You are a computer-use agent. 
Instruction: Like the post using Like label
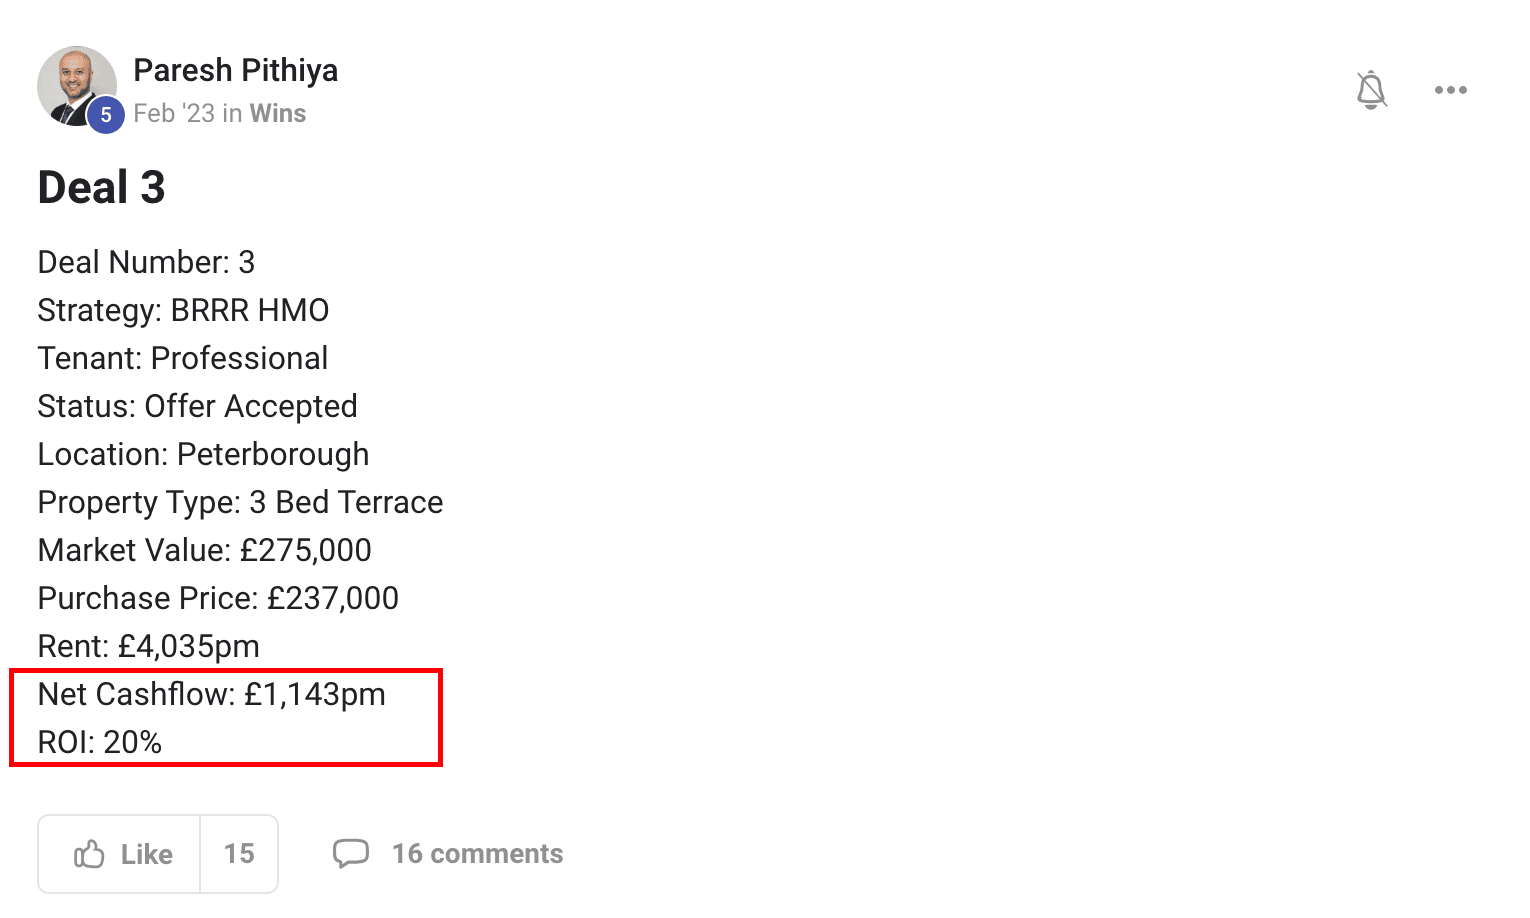tap(147, 854)
